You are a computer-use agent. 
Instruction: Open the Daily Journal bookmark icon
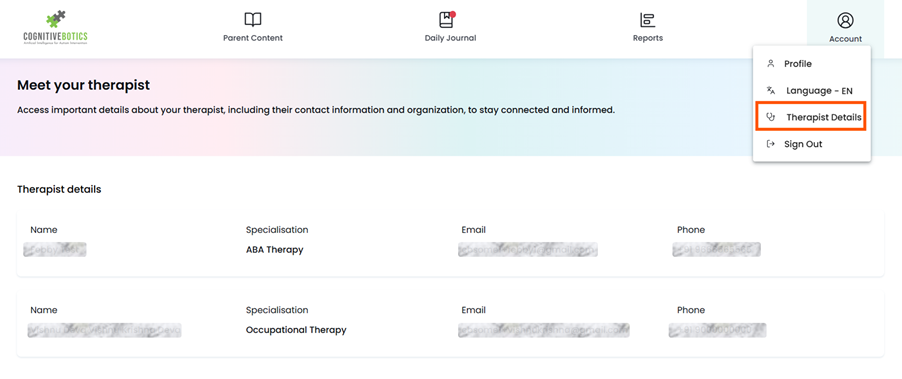[x=446, y=20]
